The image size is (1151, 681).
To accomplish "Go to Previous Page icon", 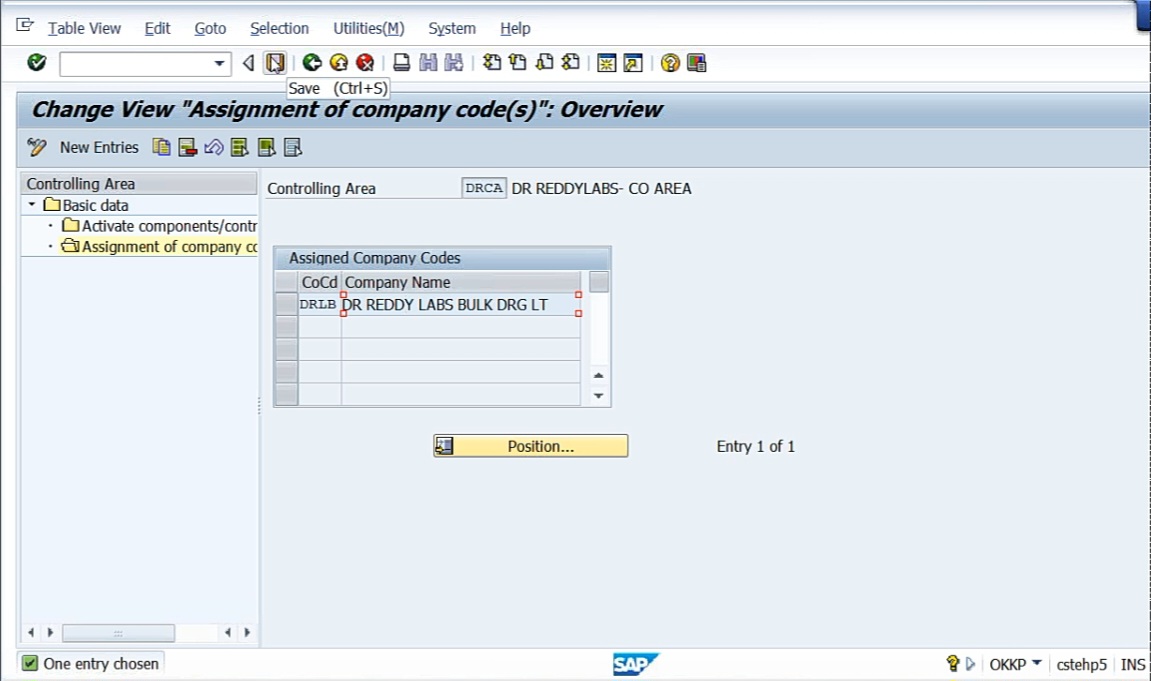I will tap(518, 63).
